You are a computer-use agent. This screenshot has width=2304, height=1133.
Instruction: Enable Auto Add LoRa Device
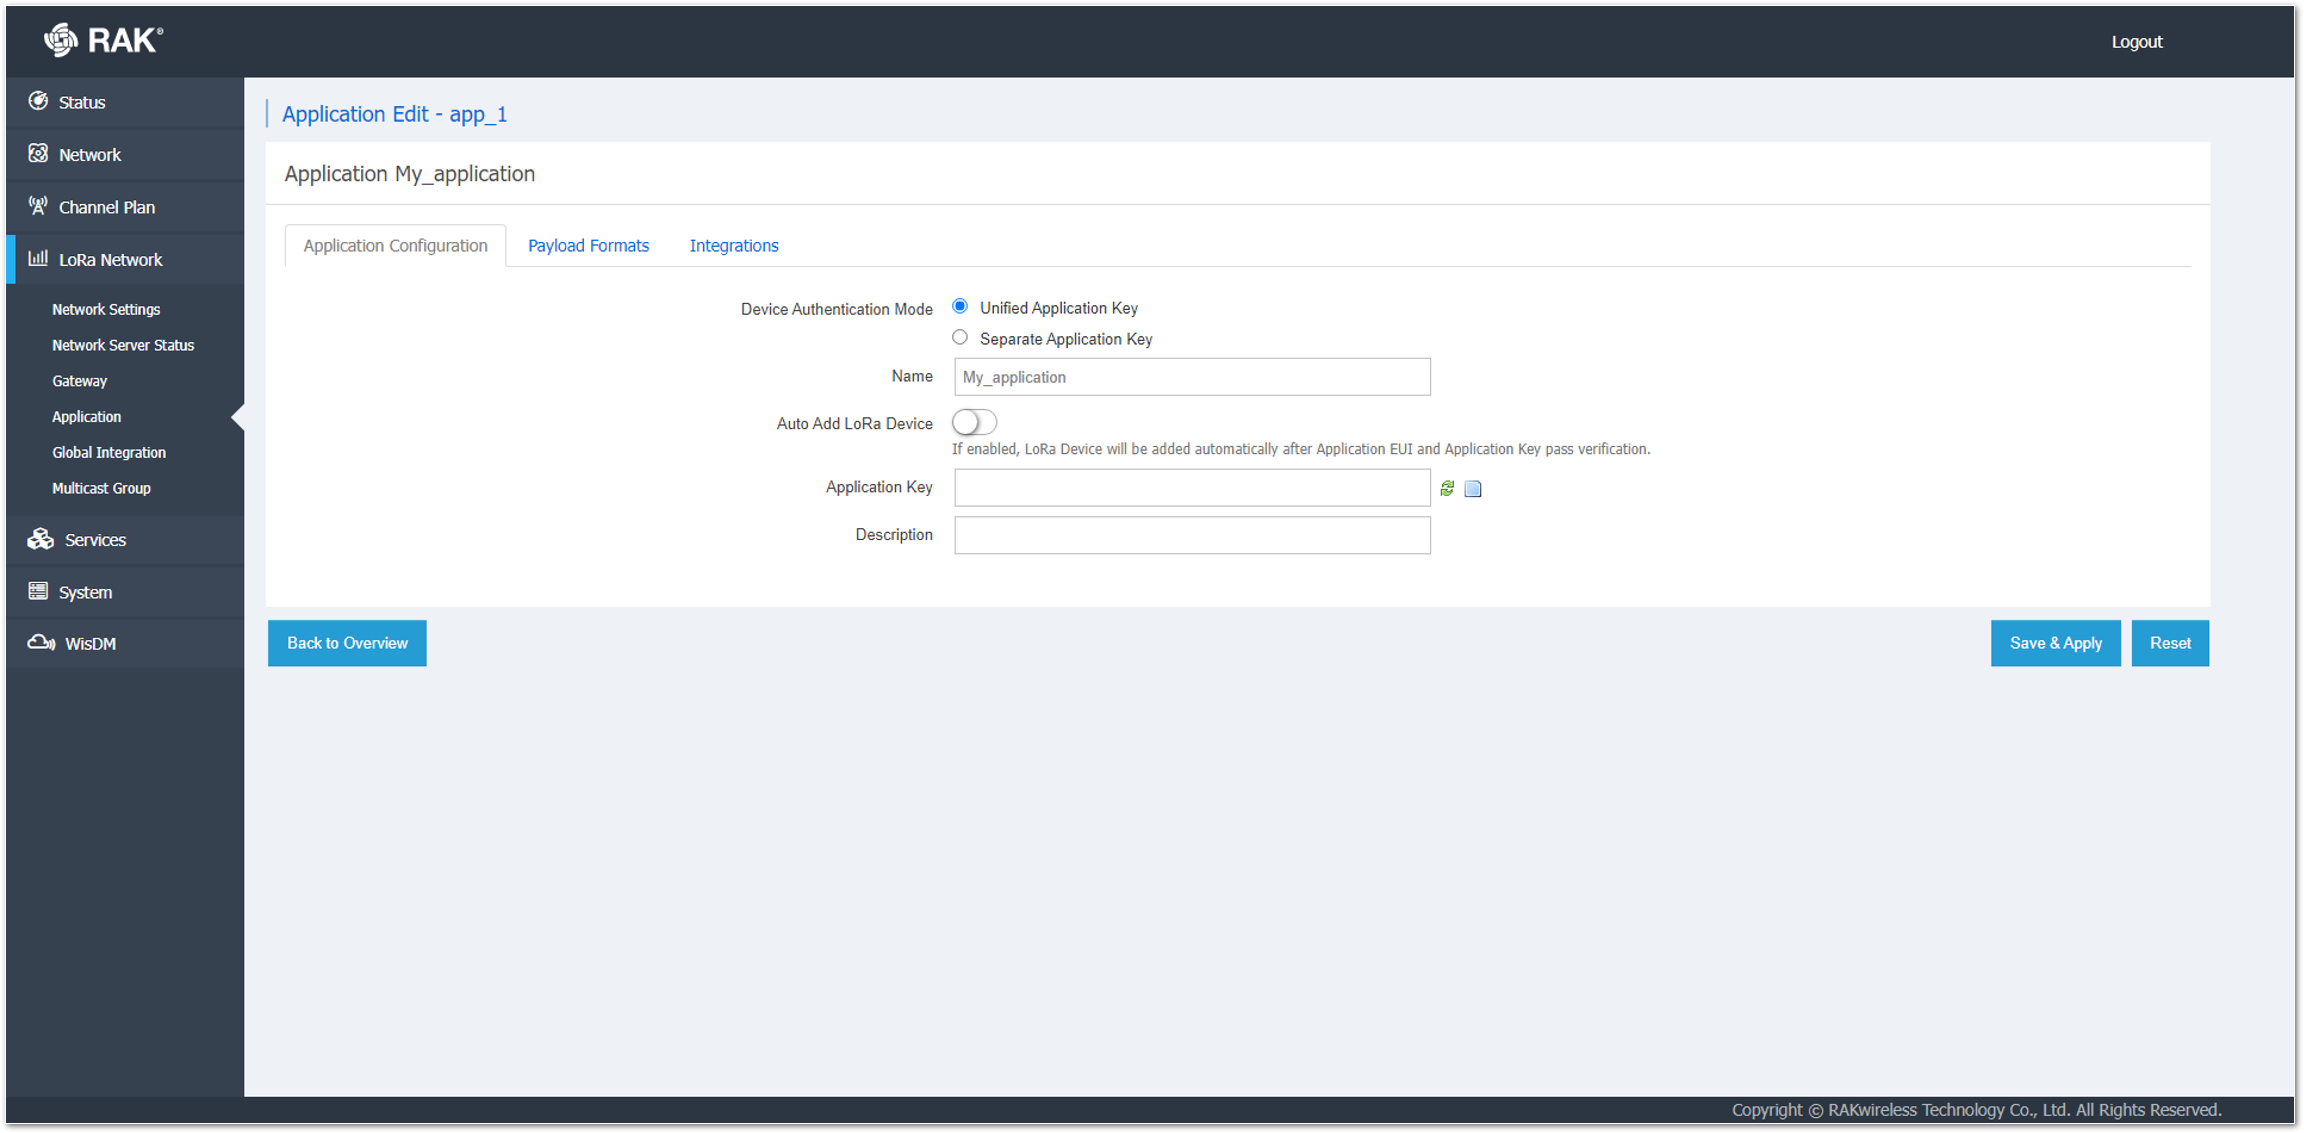point(973,422)
